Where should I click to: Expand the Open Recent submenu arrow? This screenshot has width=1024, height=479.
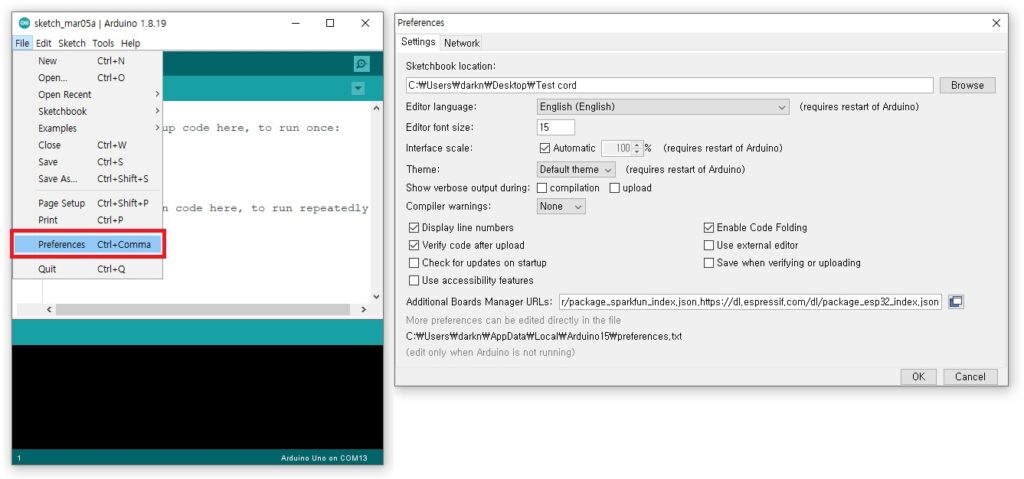(157, 94)
